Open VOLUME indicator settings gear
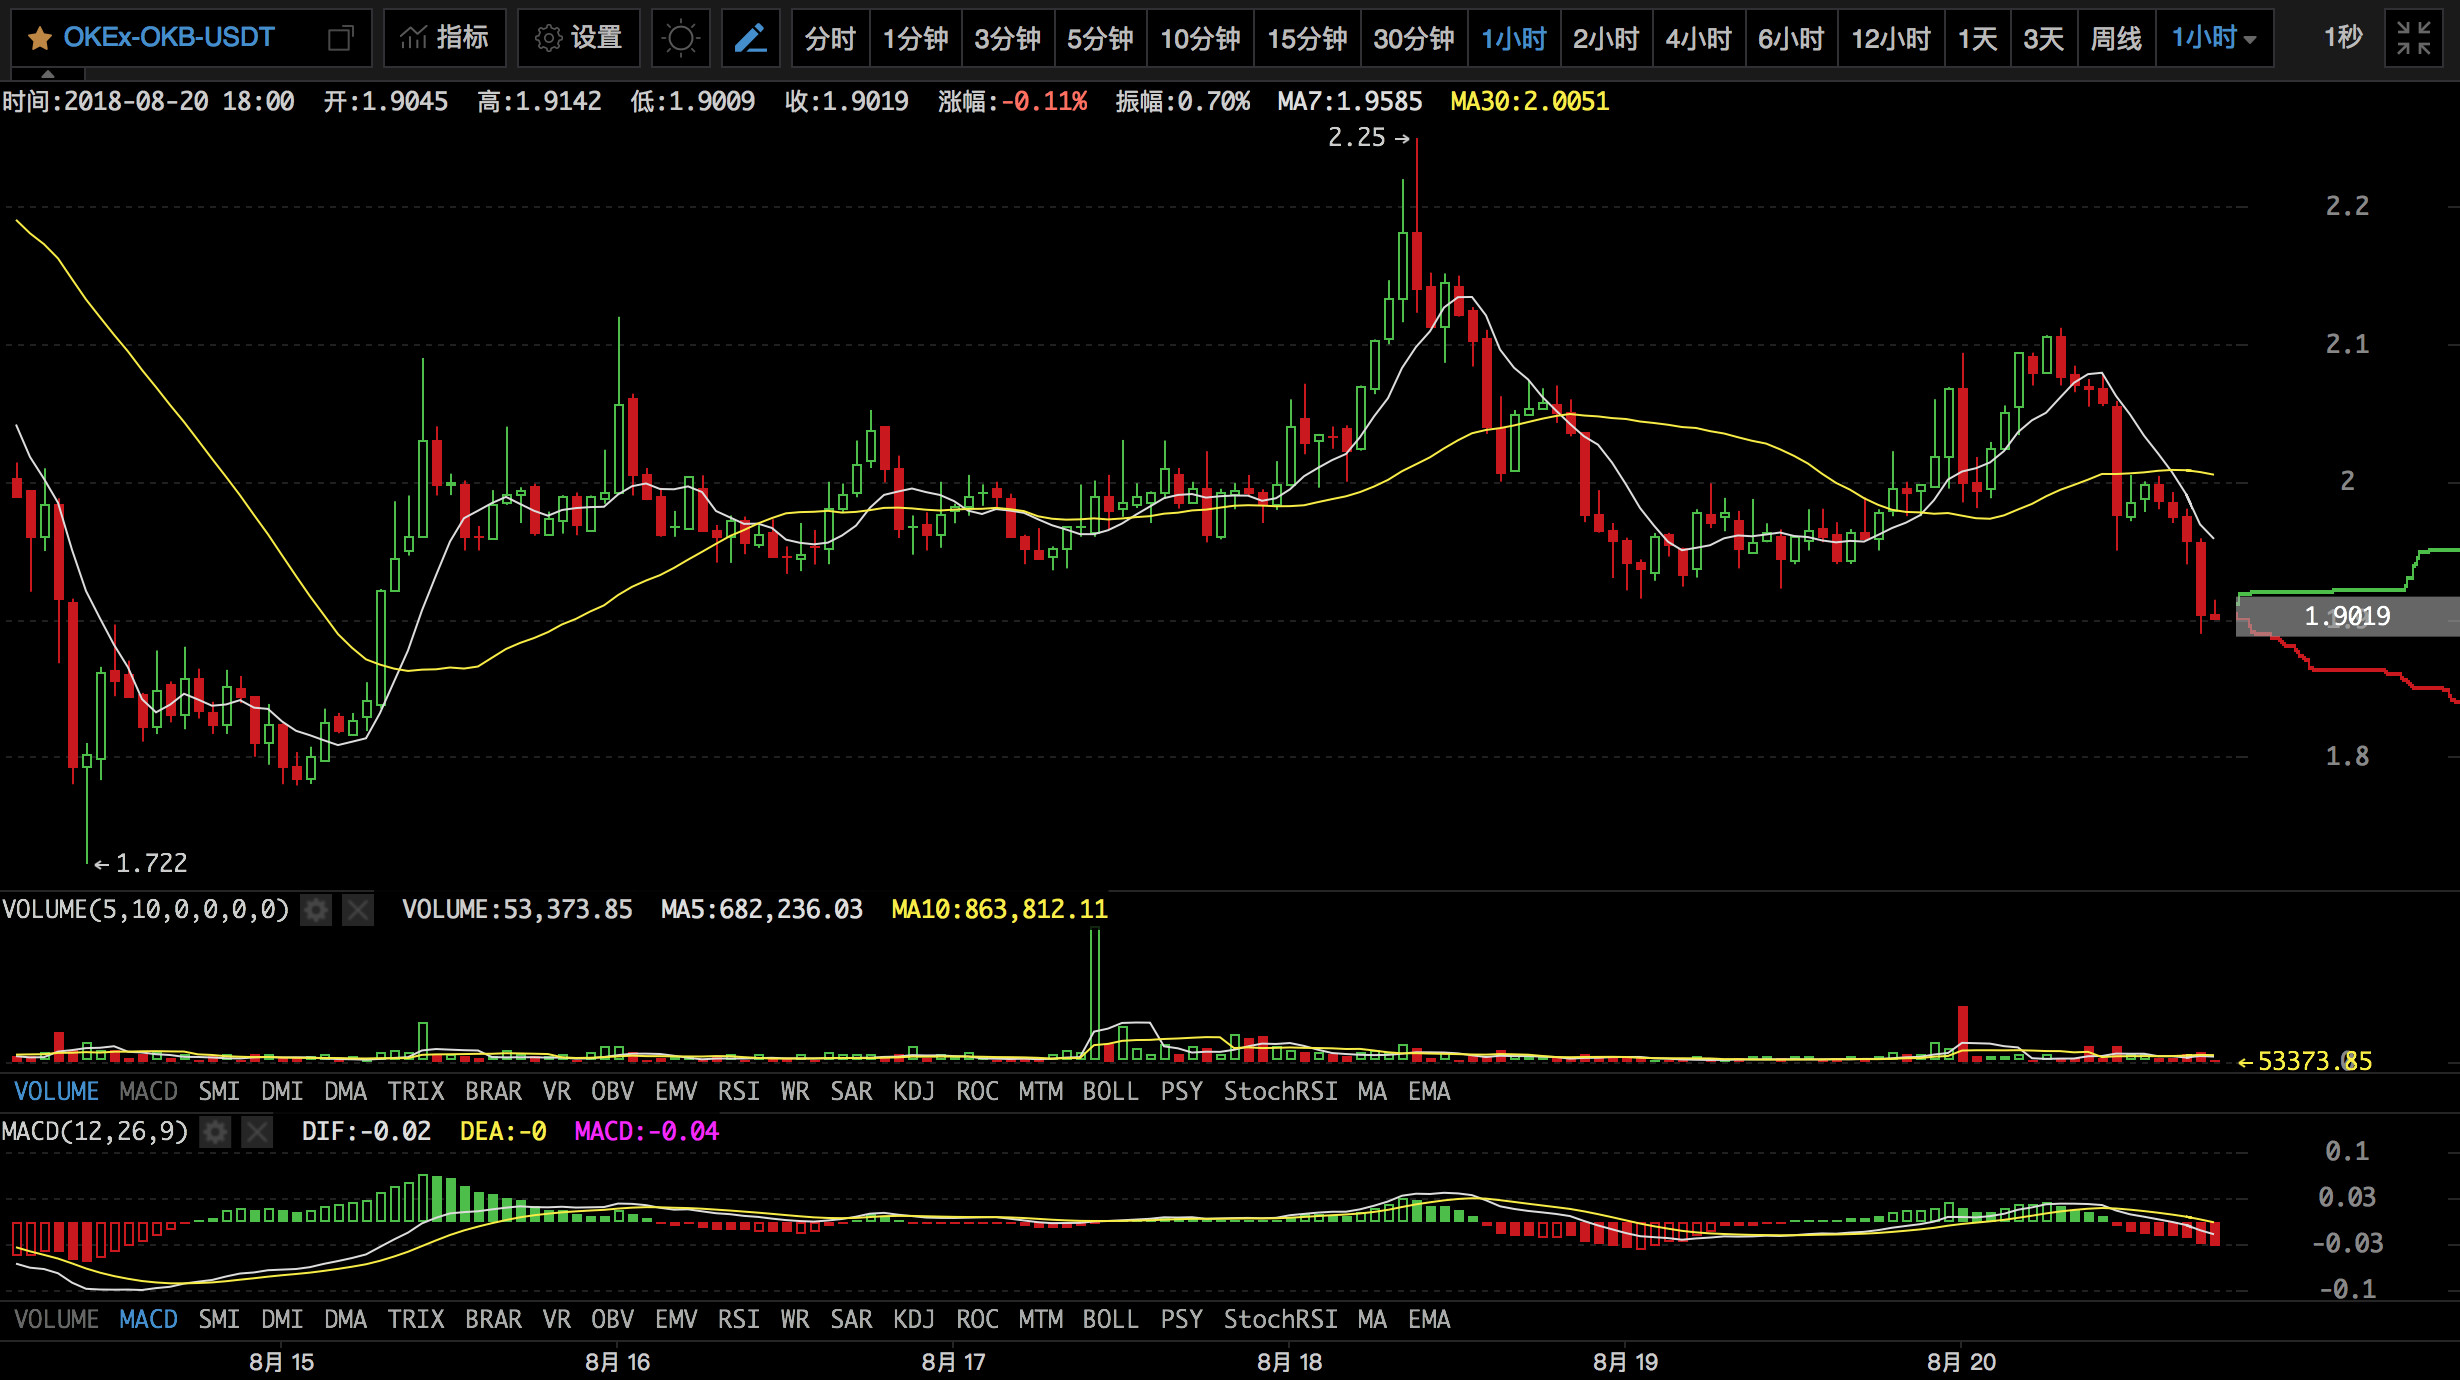The width and height of the screenshot is (2460, 1380). [316, 909]
